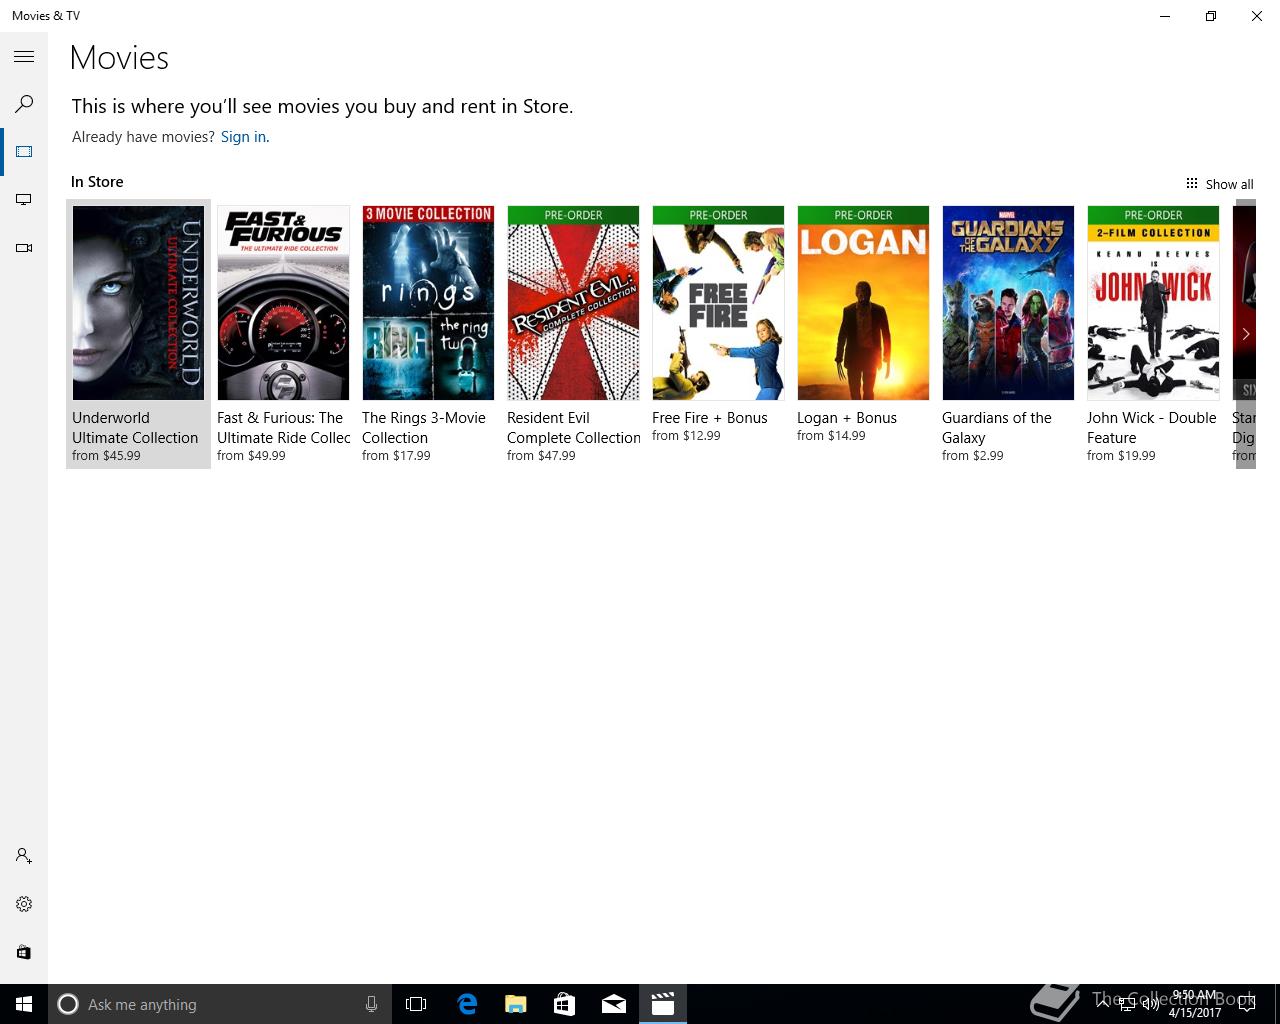Screen dimensions: 1280x1024
Task: Click the 'from $12.99' price
Action: point(686,436)
